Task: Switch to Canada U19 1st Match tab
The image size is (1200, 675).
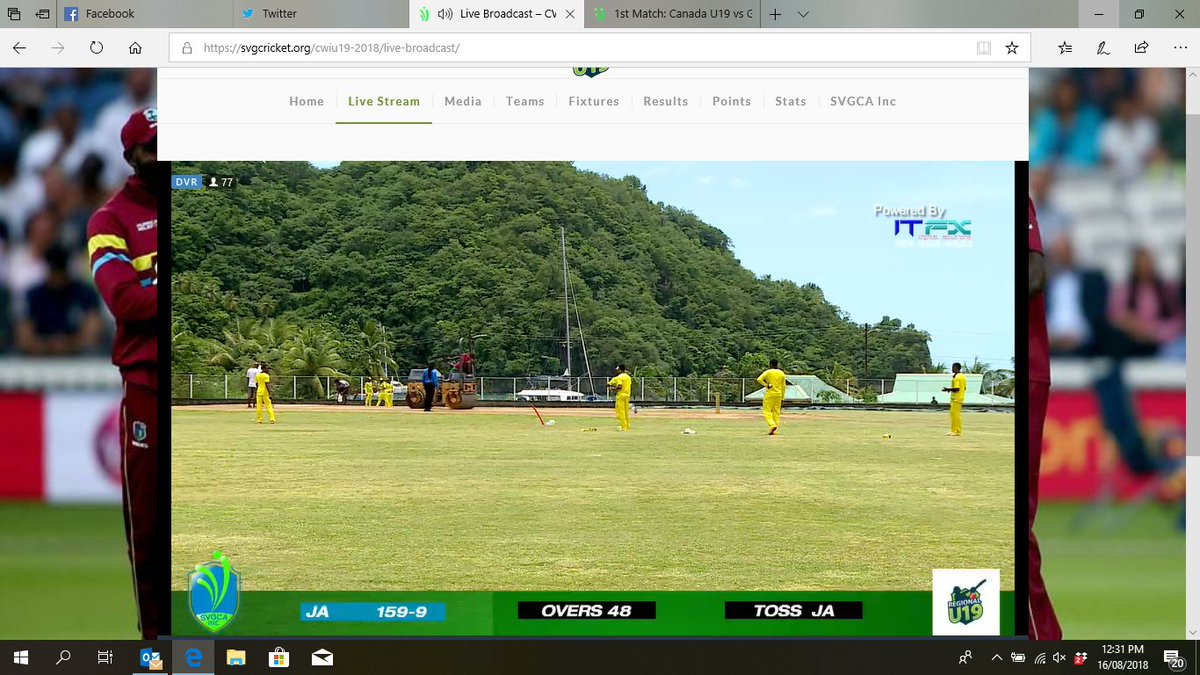Action: point(674,14)
